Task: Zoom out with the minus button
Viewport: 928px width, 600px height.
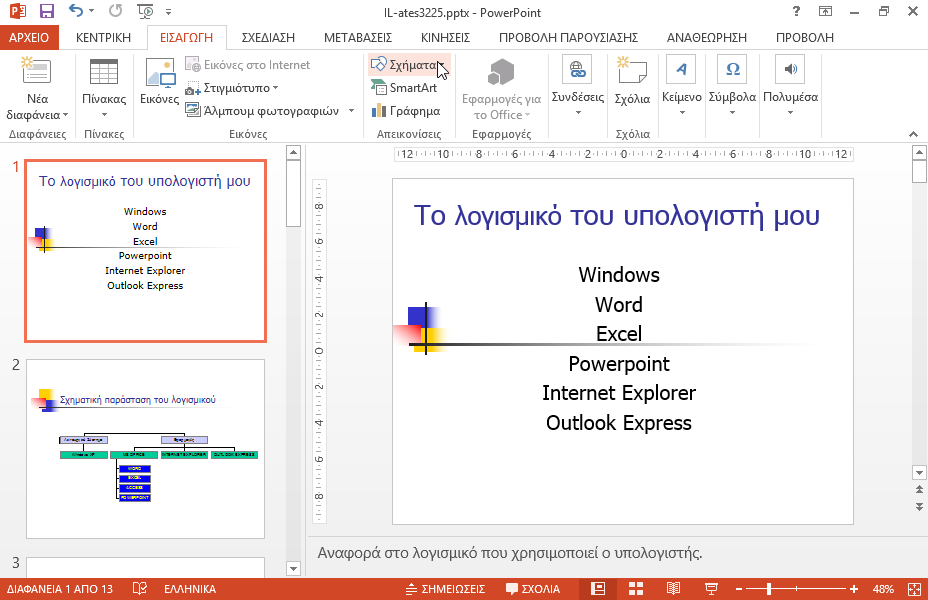Action: [739, 589]
